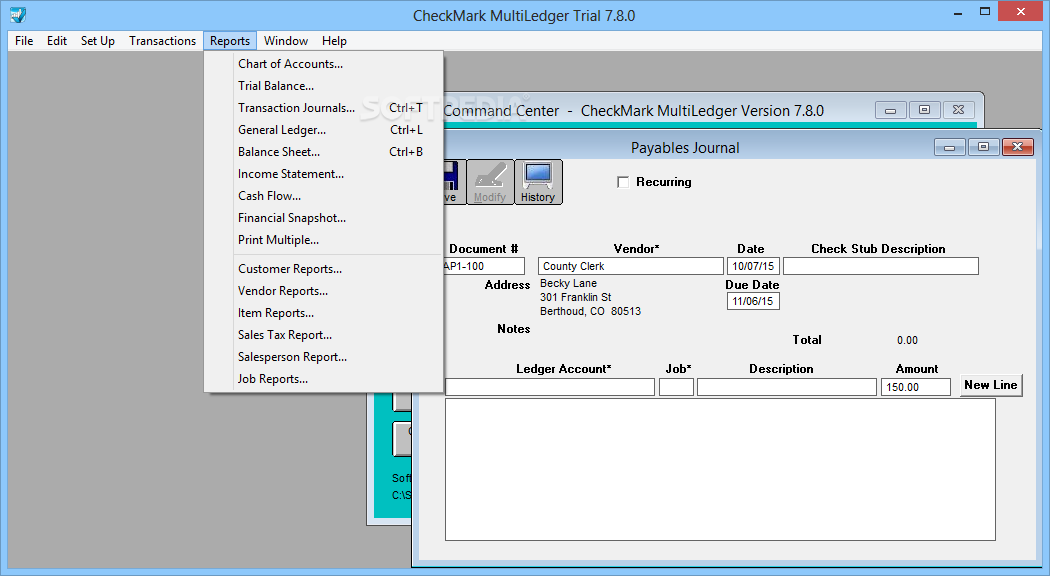Choose Income Statement from Reports menu
This screenshot has width=1050, height=576.
coord(323,174)
